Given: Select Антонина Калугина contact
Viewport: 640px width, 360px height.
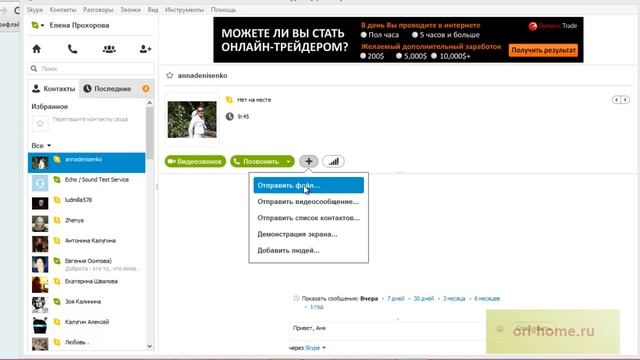Looking at the screenshot, I should tap(87, 244).
